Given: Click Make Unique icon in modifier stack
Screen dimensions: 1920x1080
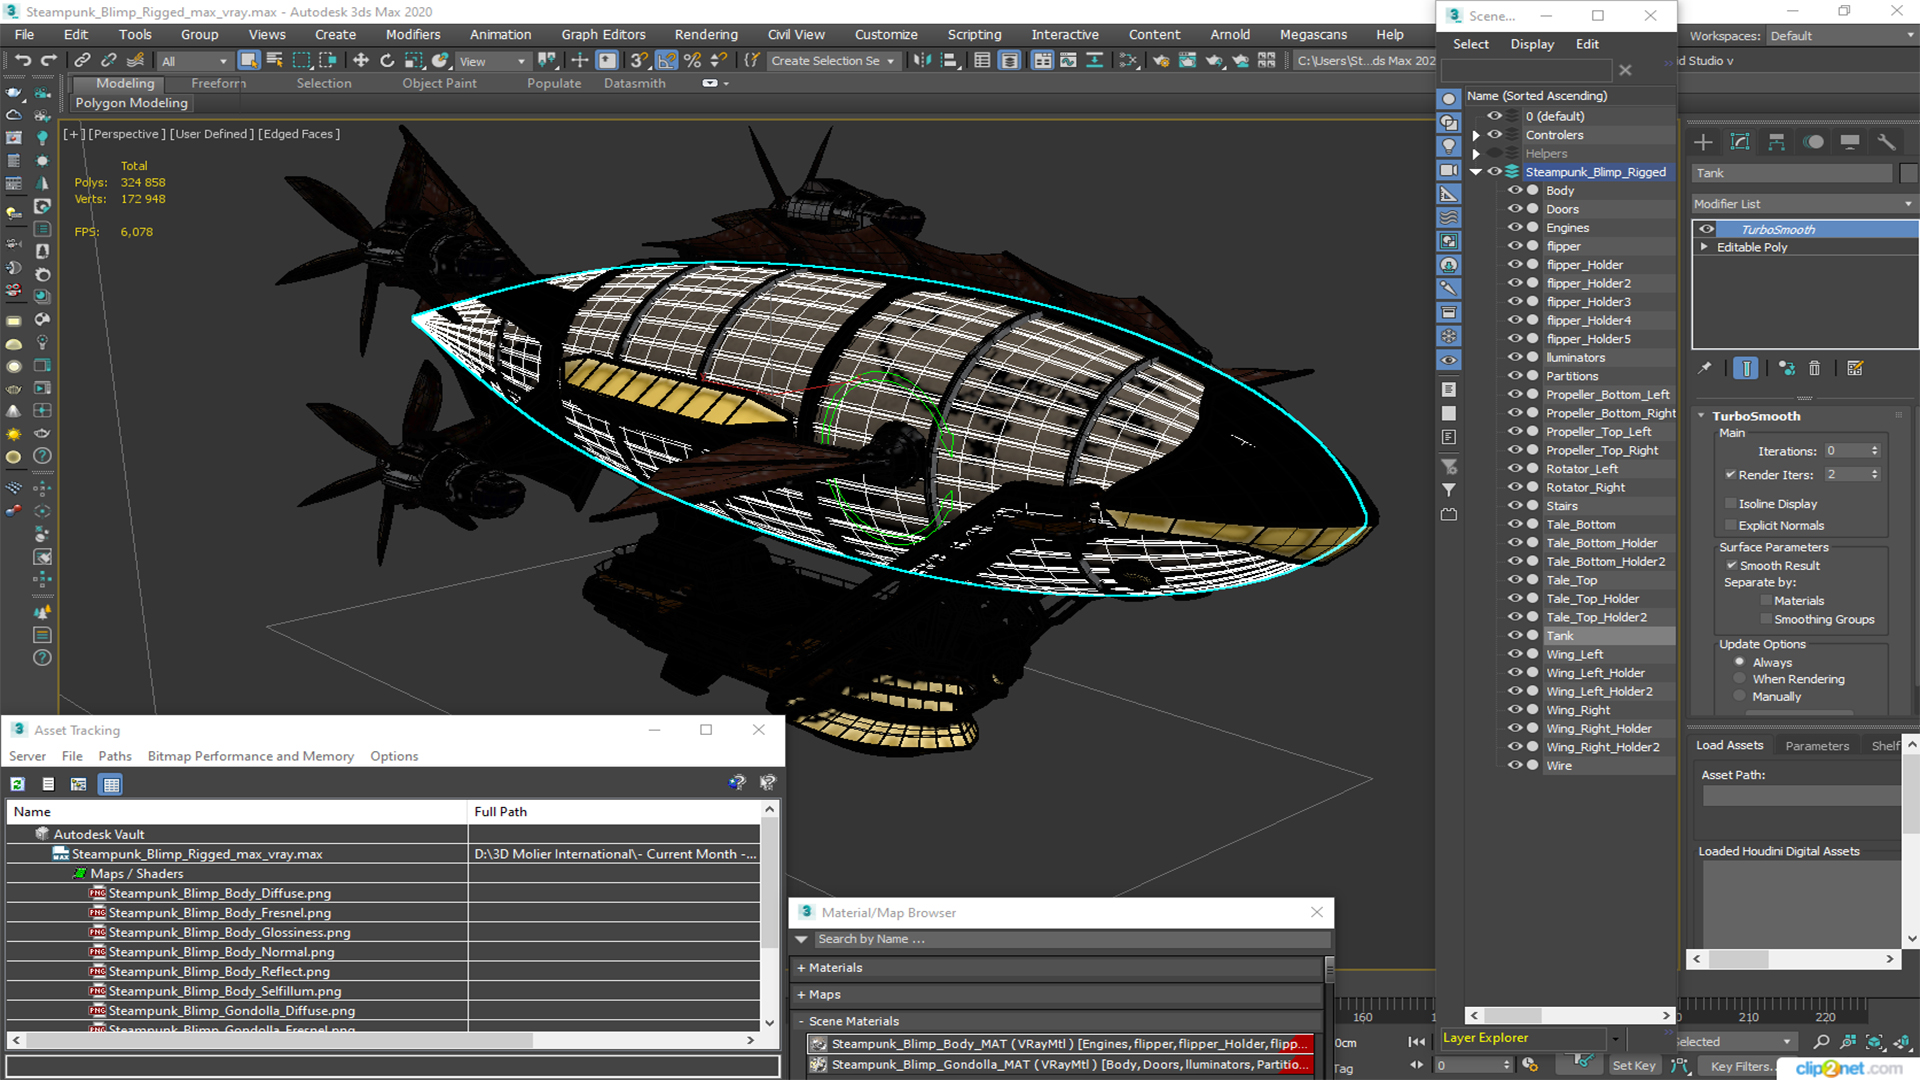Looking at the screenshot, I should coord(1787,368).
